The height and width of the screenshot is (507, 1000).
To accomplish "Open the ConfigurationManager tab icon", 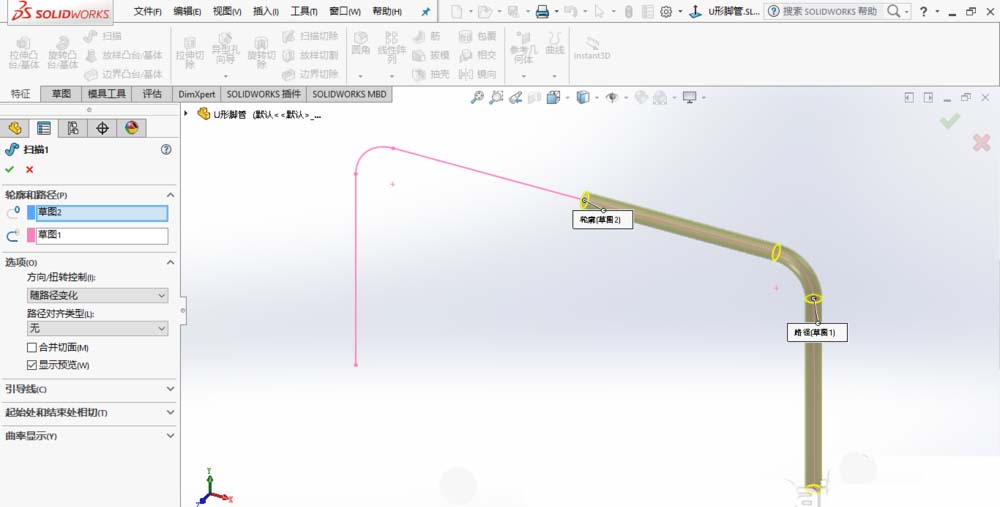I will [x=73, y=128].
